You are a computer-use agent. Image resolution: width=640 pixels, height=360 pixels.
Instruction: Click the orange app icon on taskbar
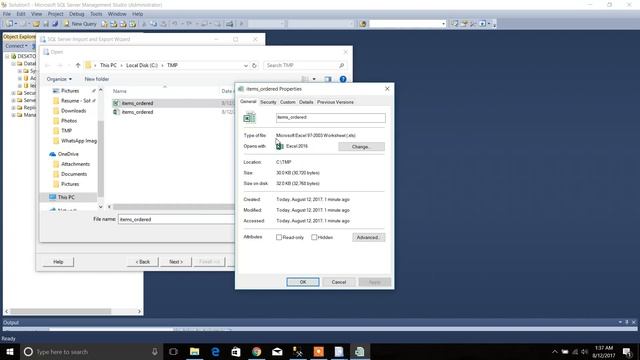coord(318,351)
